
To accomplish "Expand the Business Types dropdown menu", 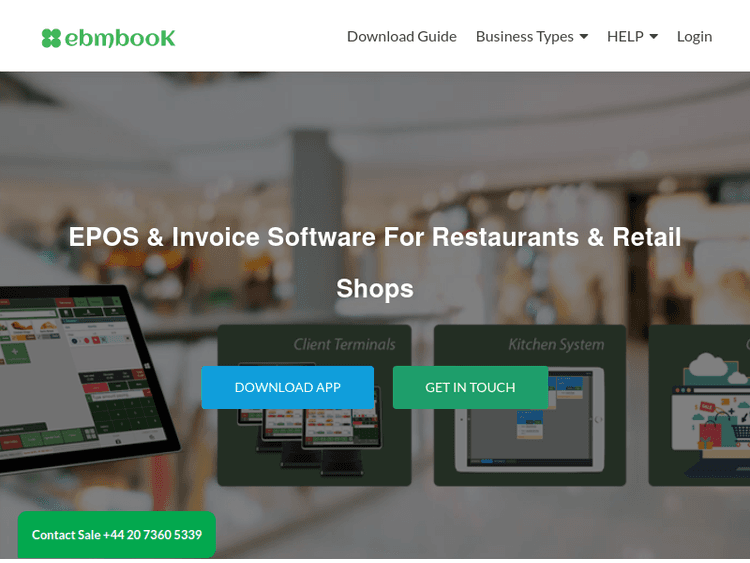I will (531, 37).
